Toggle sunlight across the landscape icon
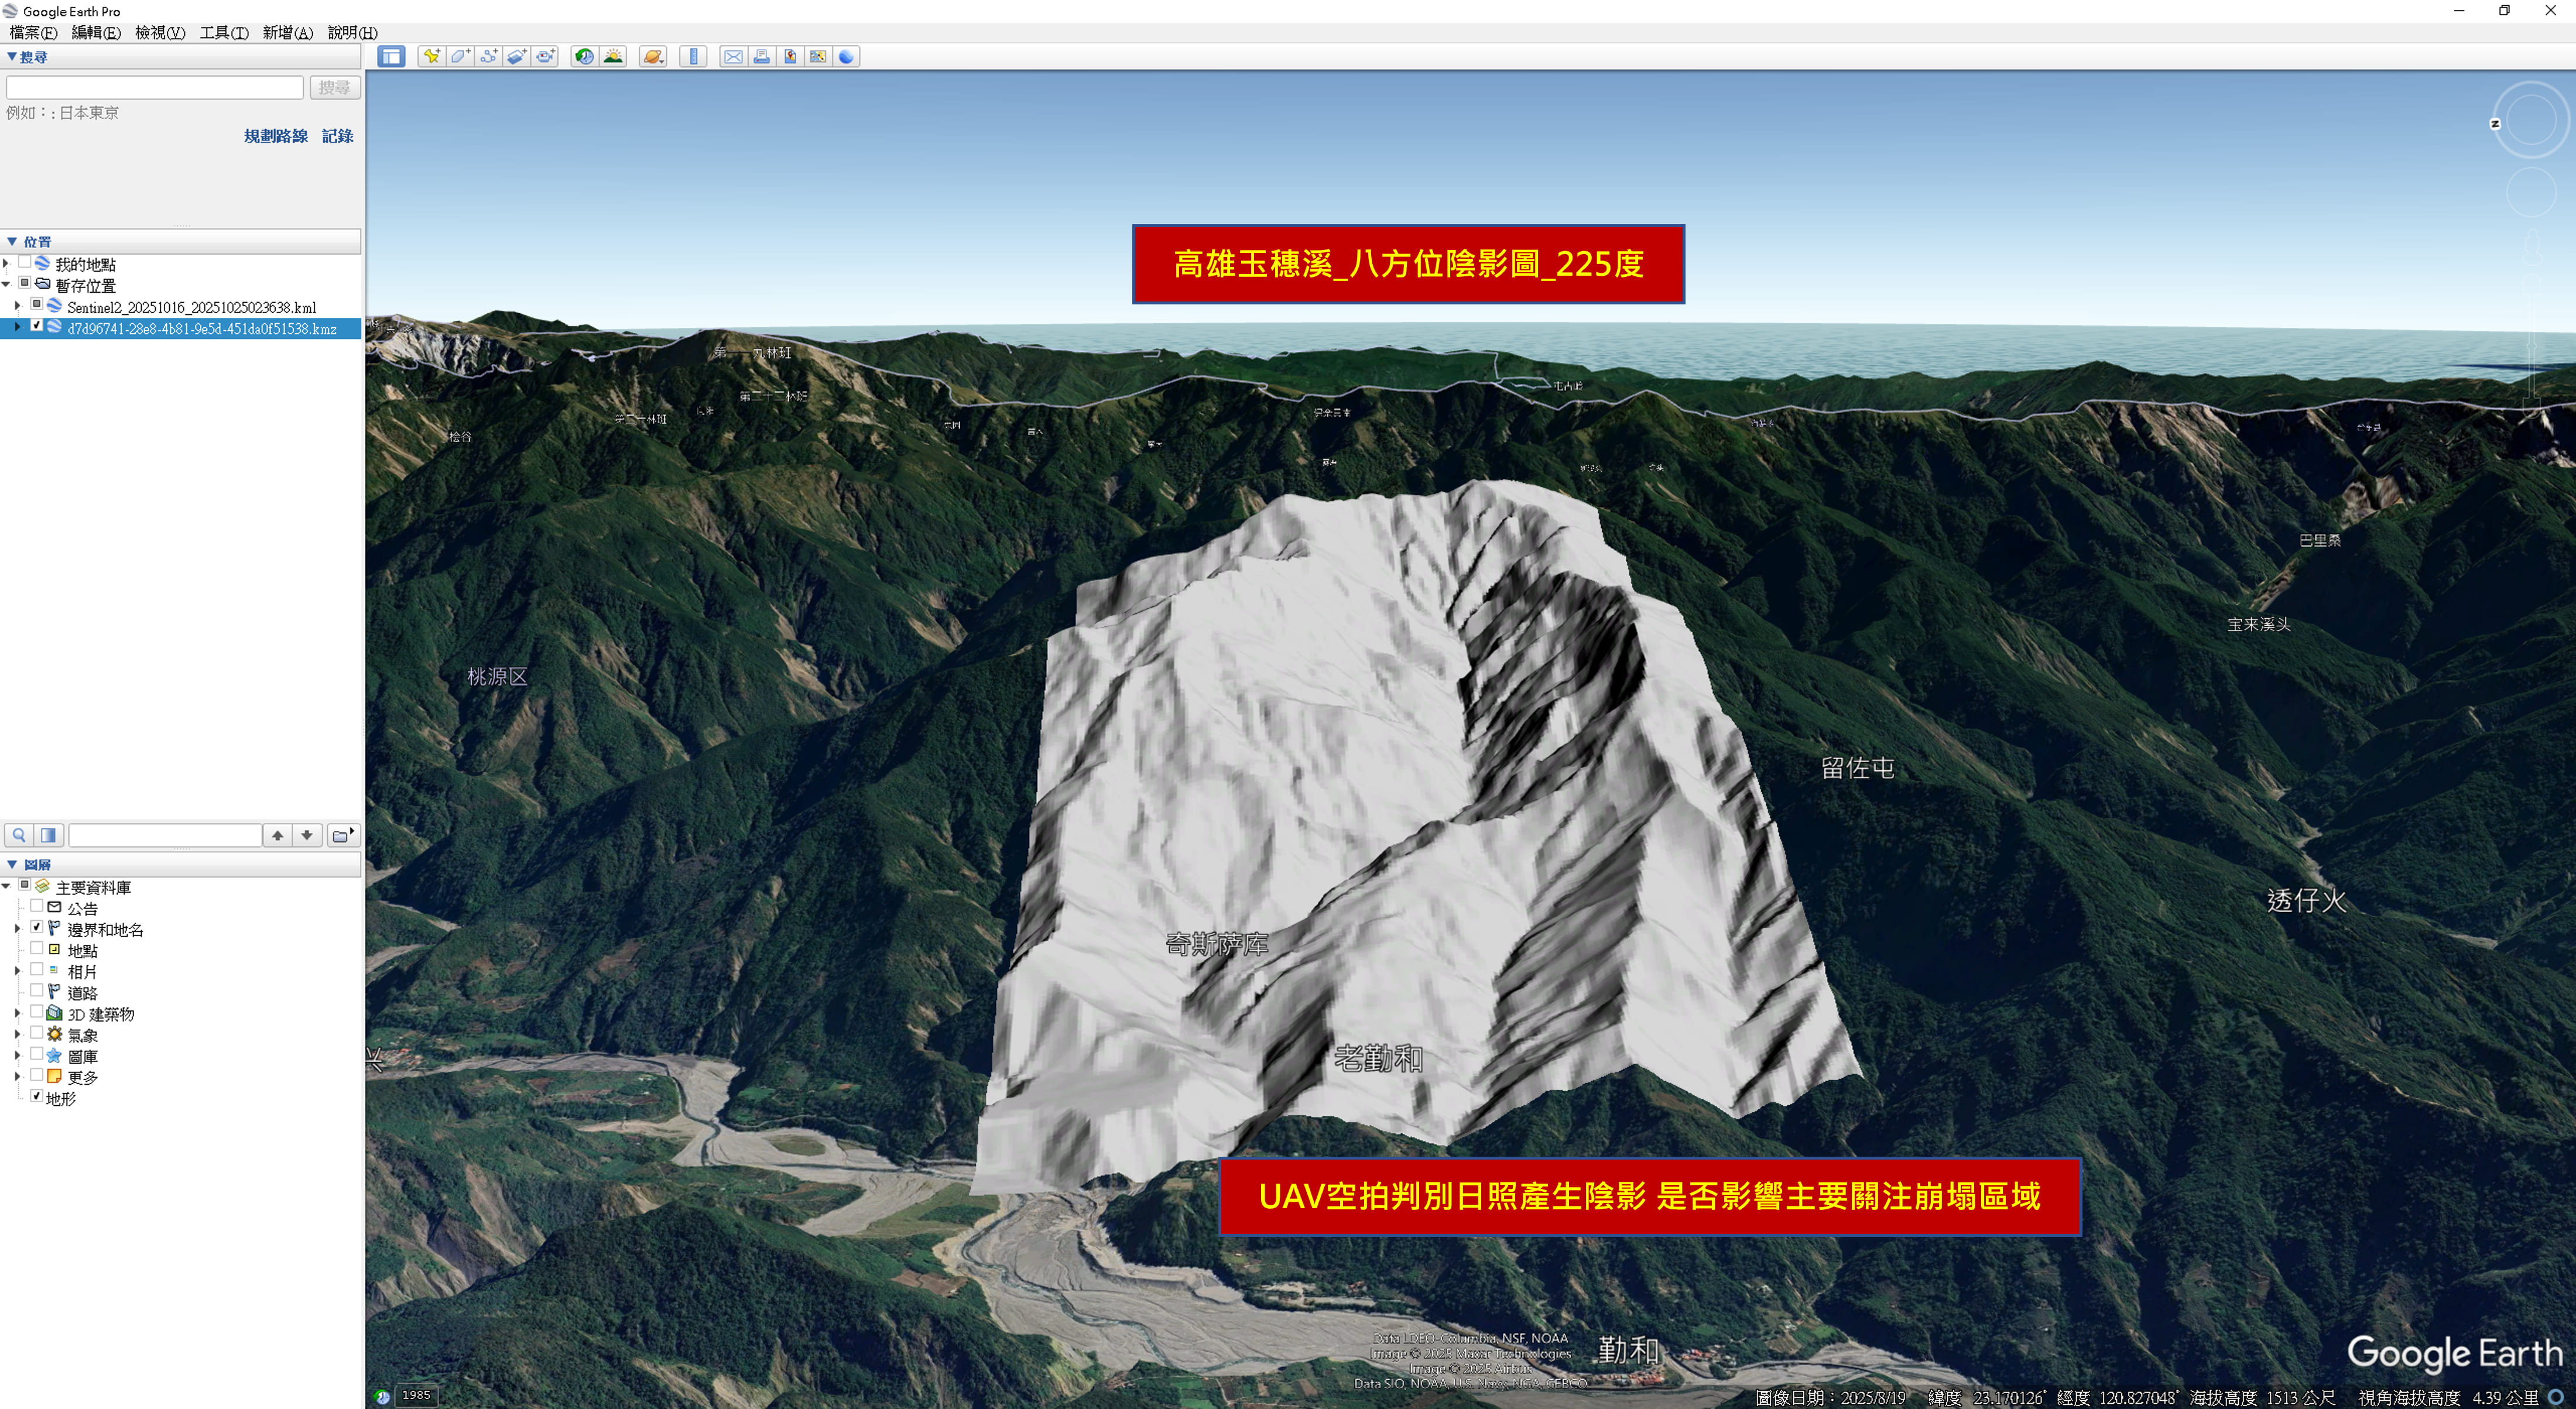The image size is (2576, 1409). (613, 57)
